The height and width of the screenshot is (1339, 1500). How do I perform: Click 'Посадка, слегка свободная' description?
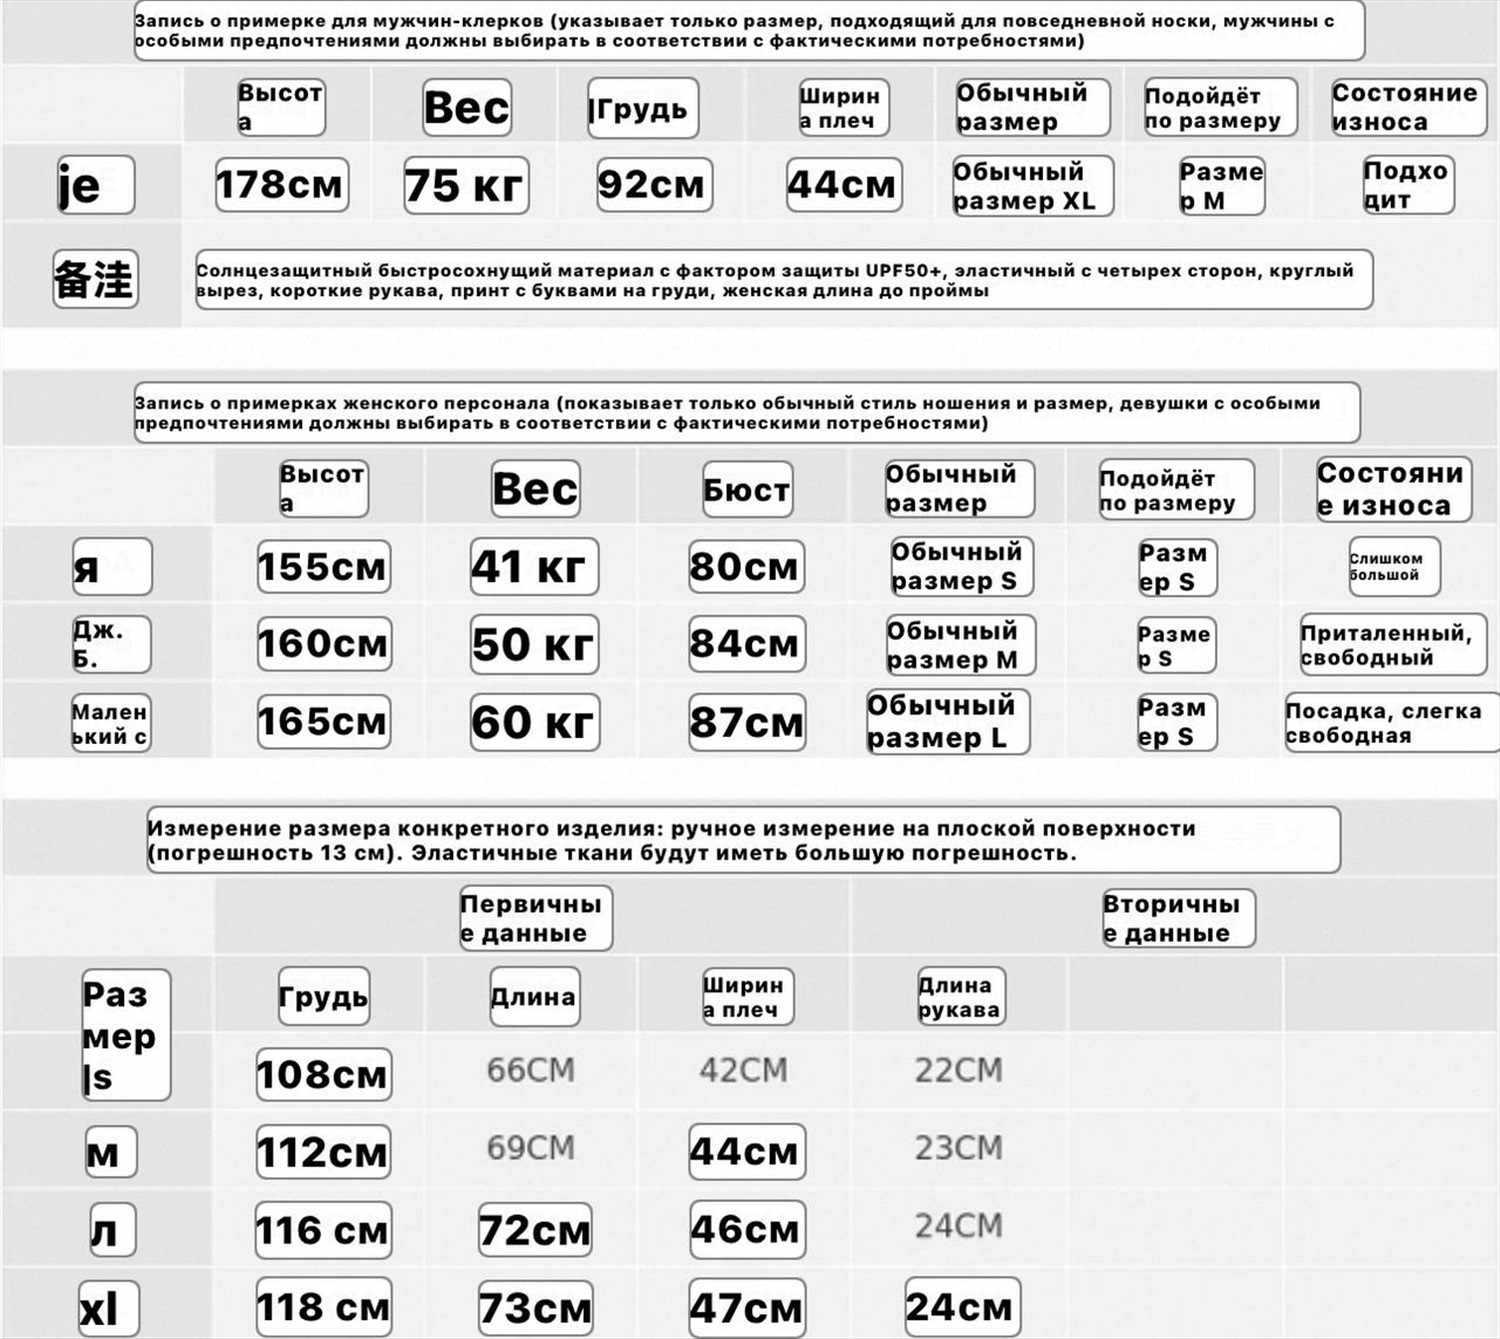tap(1392, 723)
